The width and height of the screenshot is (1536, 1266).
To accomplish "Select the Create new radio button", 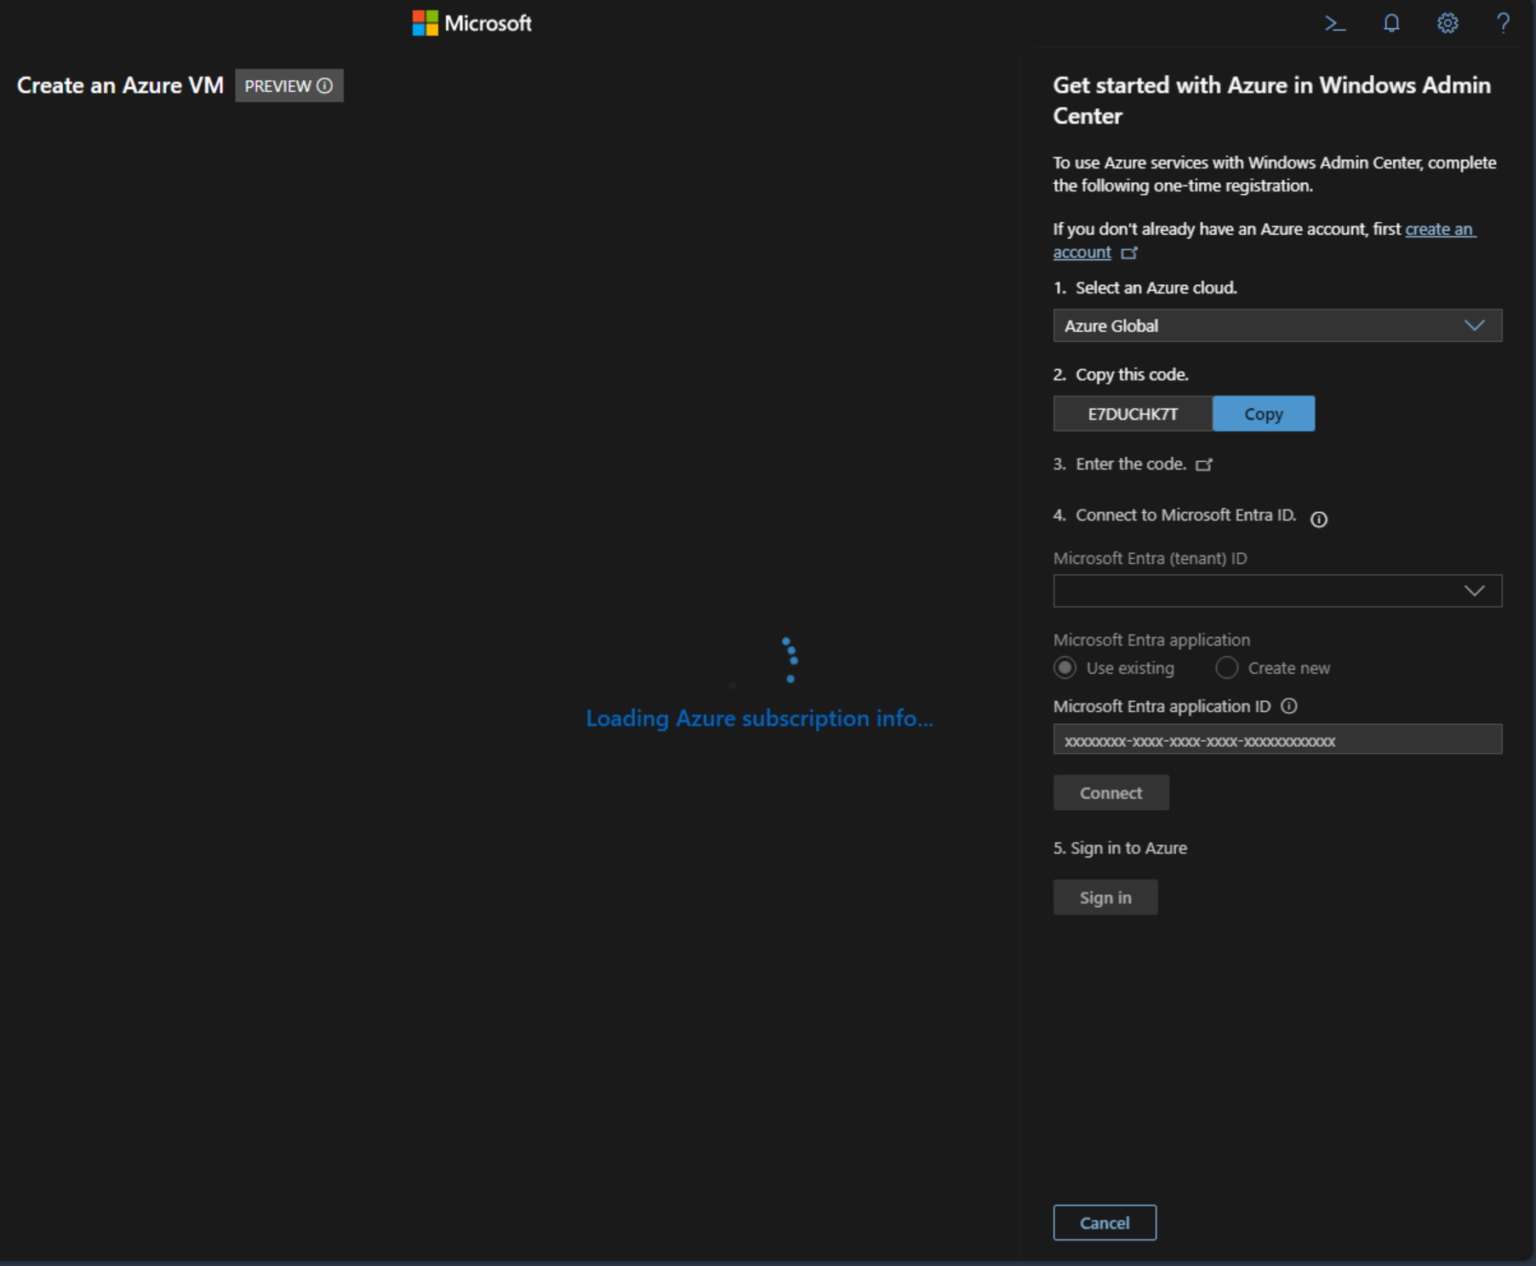I will (1226, 667).
